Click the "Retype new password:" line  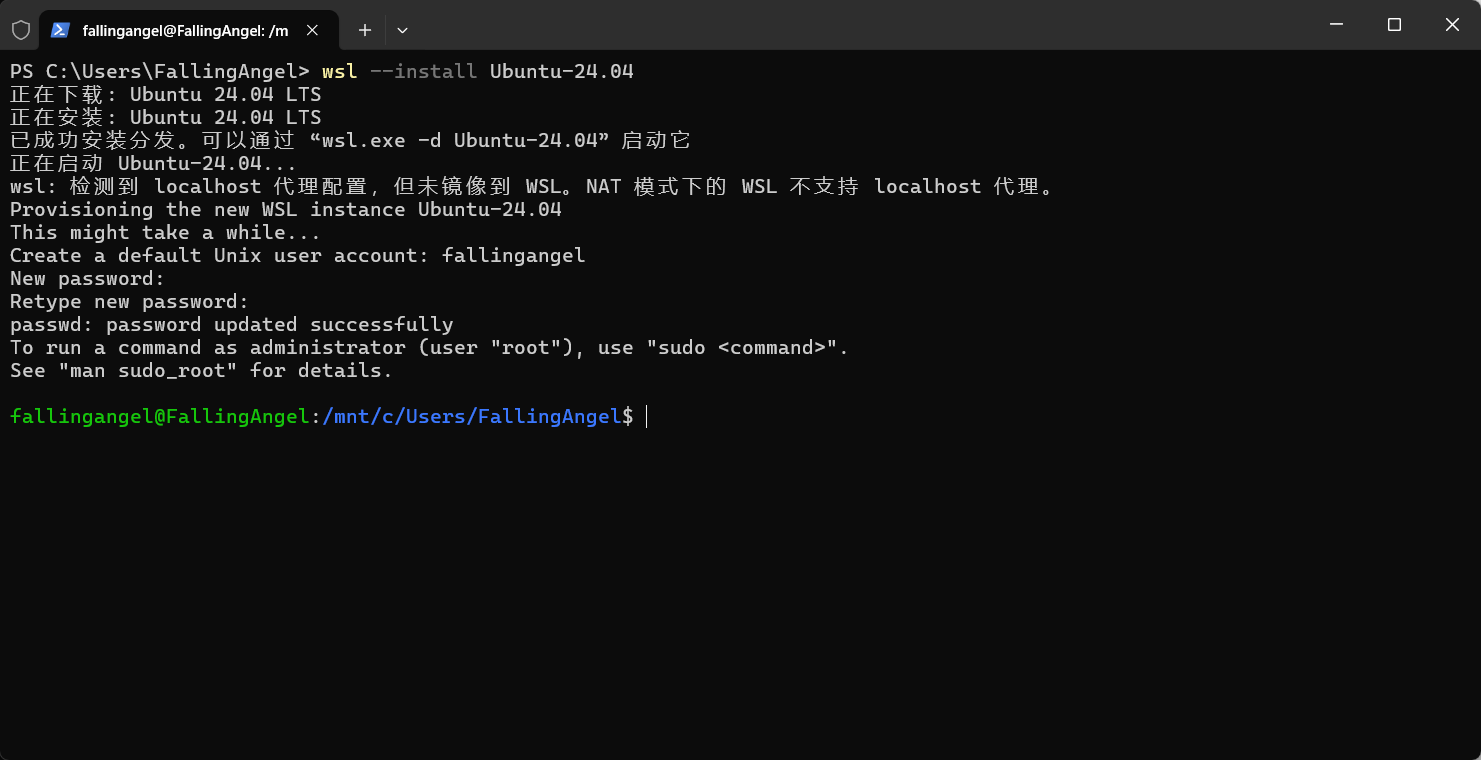[130, 301]
